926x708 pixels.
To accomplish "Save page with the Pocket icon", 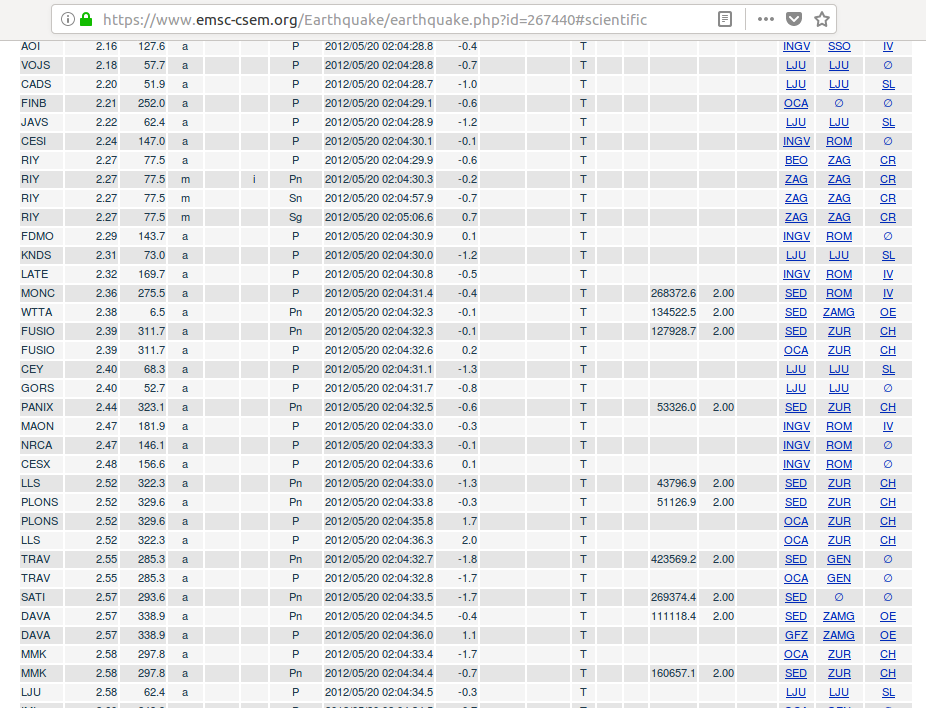I will pyautogui.click(x=793, y=19).
